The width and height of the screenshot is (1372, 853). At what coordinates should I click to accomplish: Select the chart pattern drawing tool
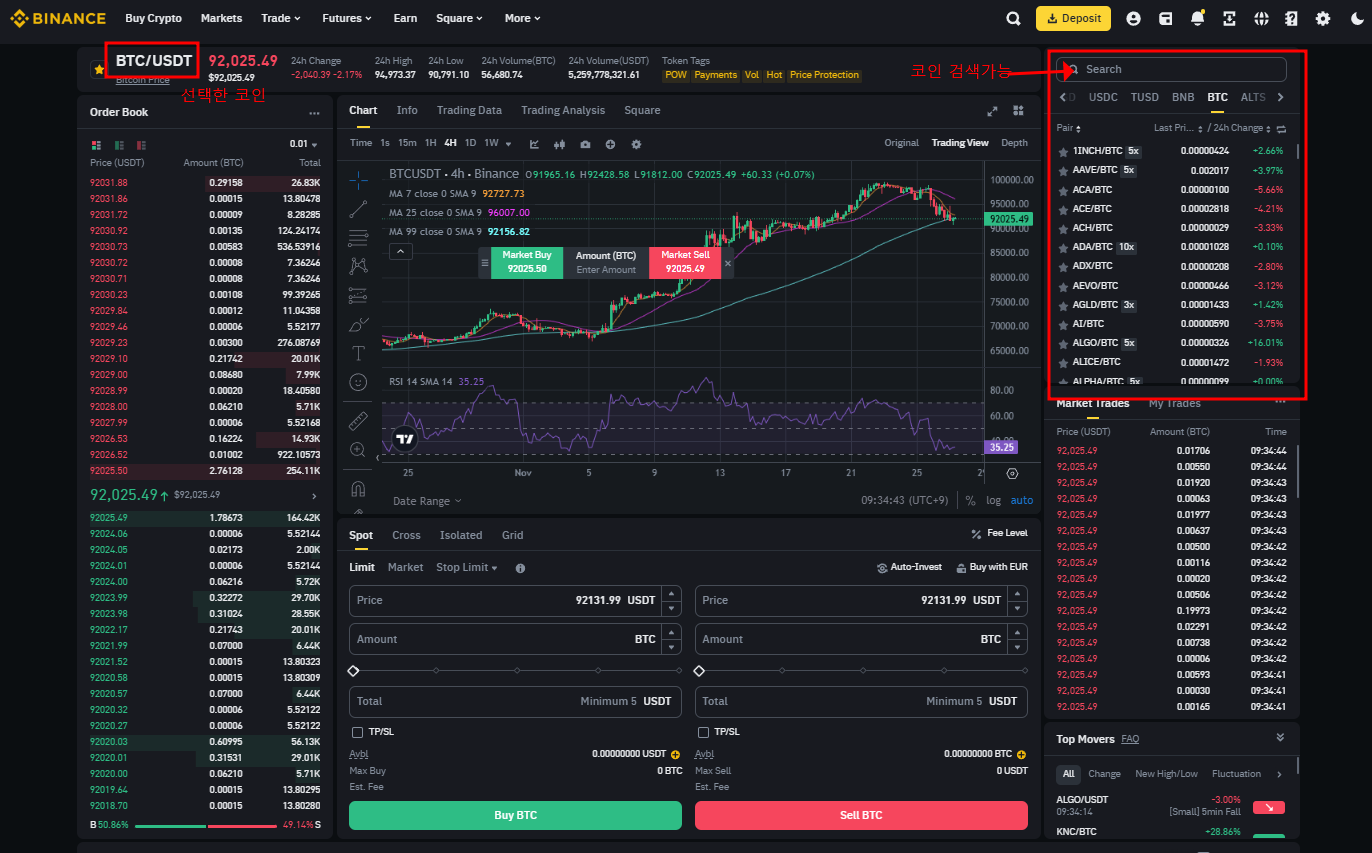point(359,266)
